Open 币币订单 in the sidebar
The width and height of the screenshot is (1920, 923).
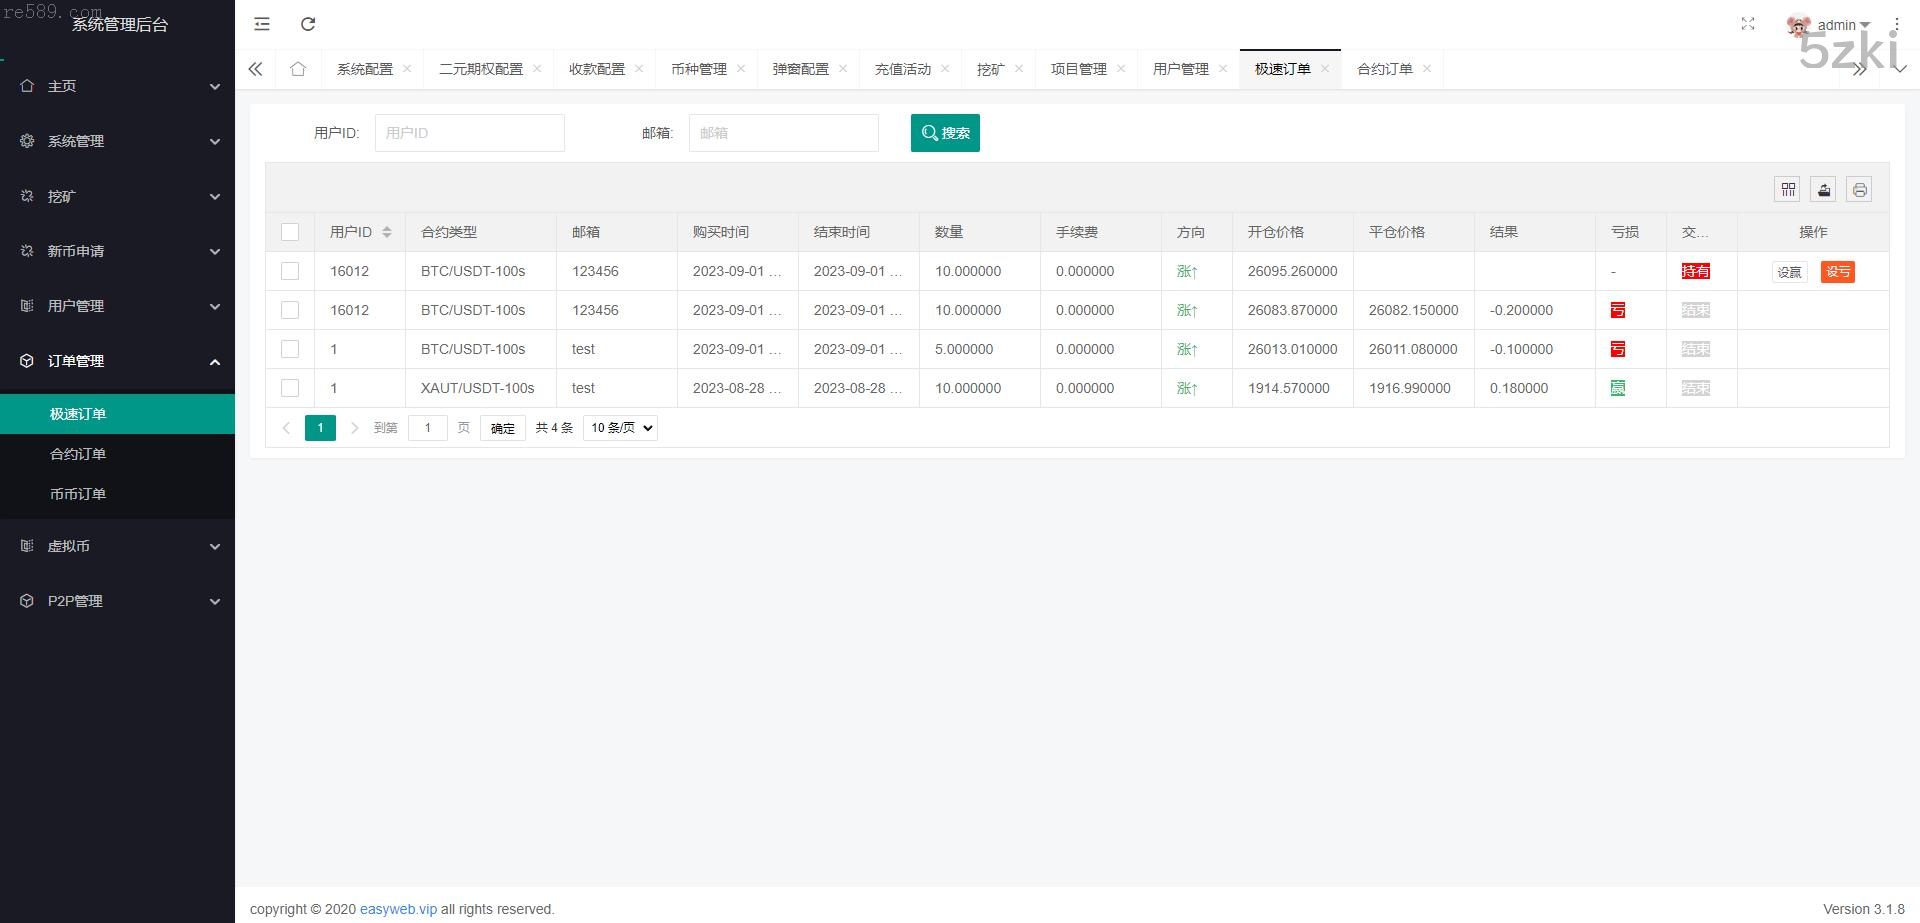point(78,494)
